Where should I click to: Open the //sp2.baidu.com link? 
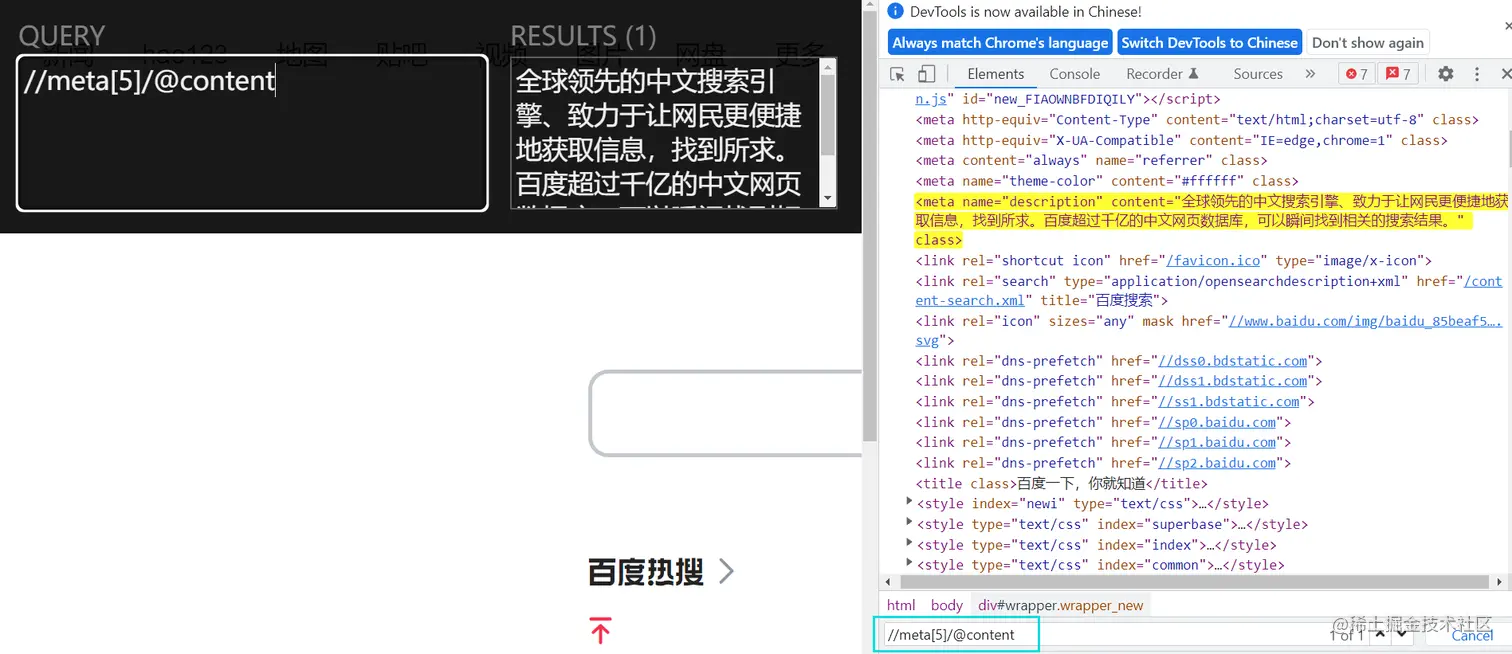pos(1216,463)
